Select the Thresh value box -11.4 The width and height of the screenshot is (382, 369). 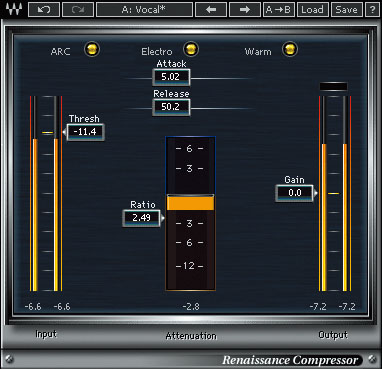click(x=86, y=132)
